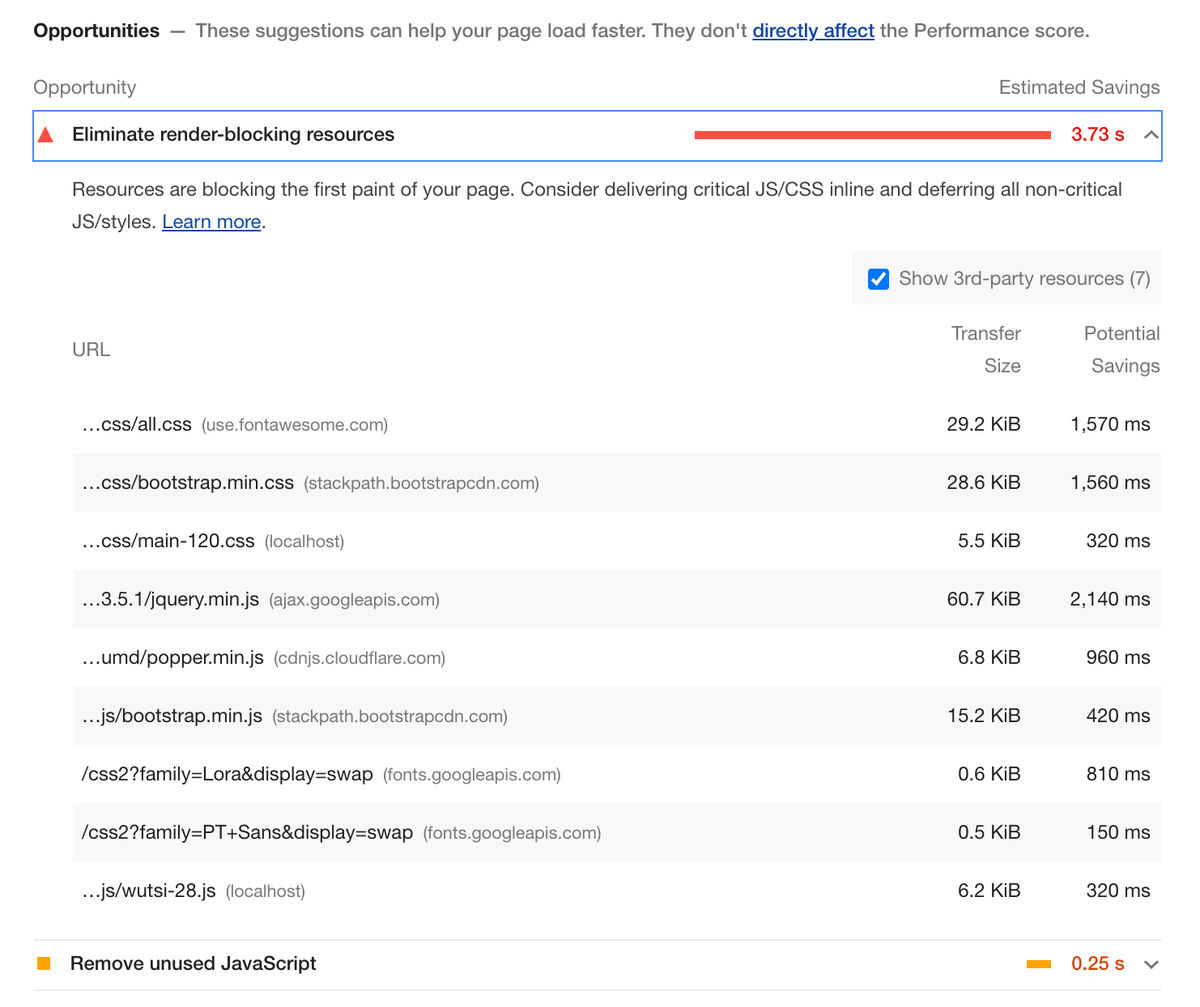Select the 60.7 KiB transfer size cell

(983, 600)
